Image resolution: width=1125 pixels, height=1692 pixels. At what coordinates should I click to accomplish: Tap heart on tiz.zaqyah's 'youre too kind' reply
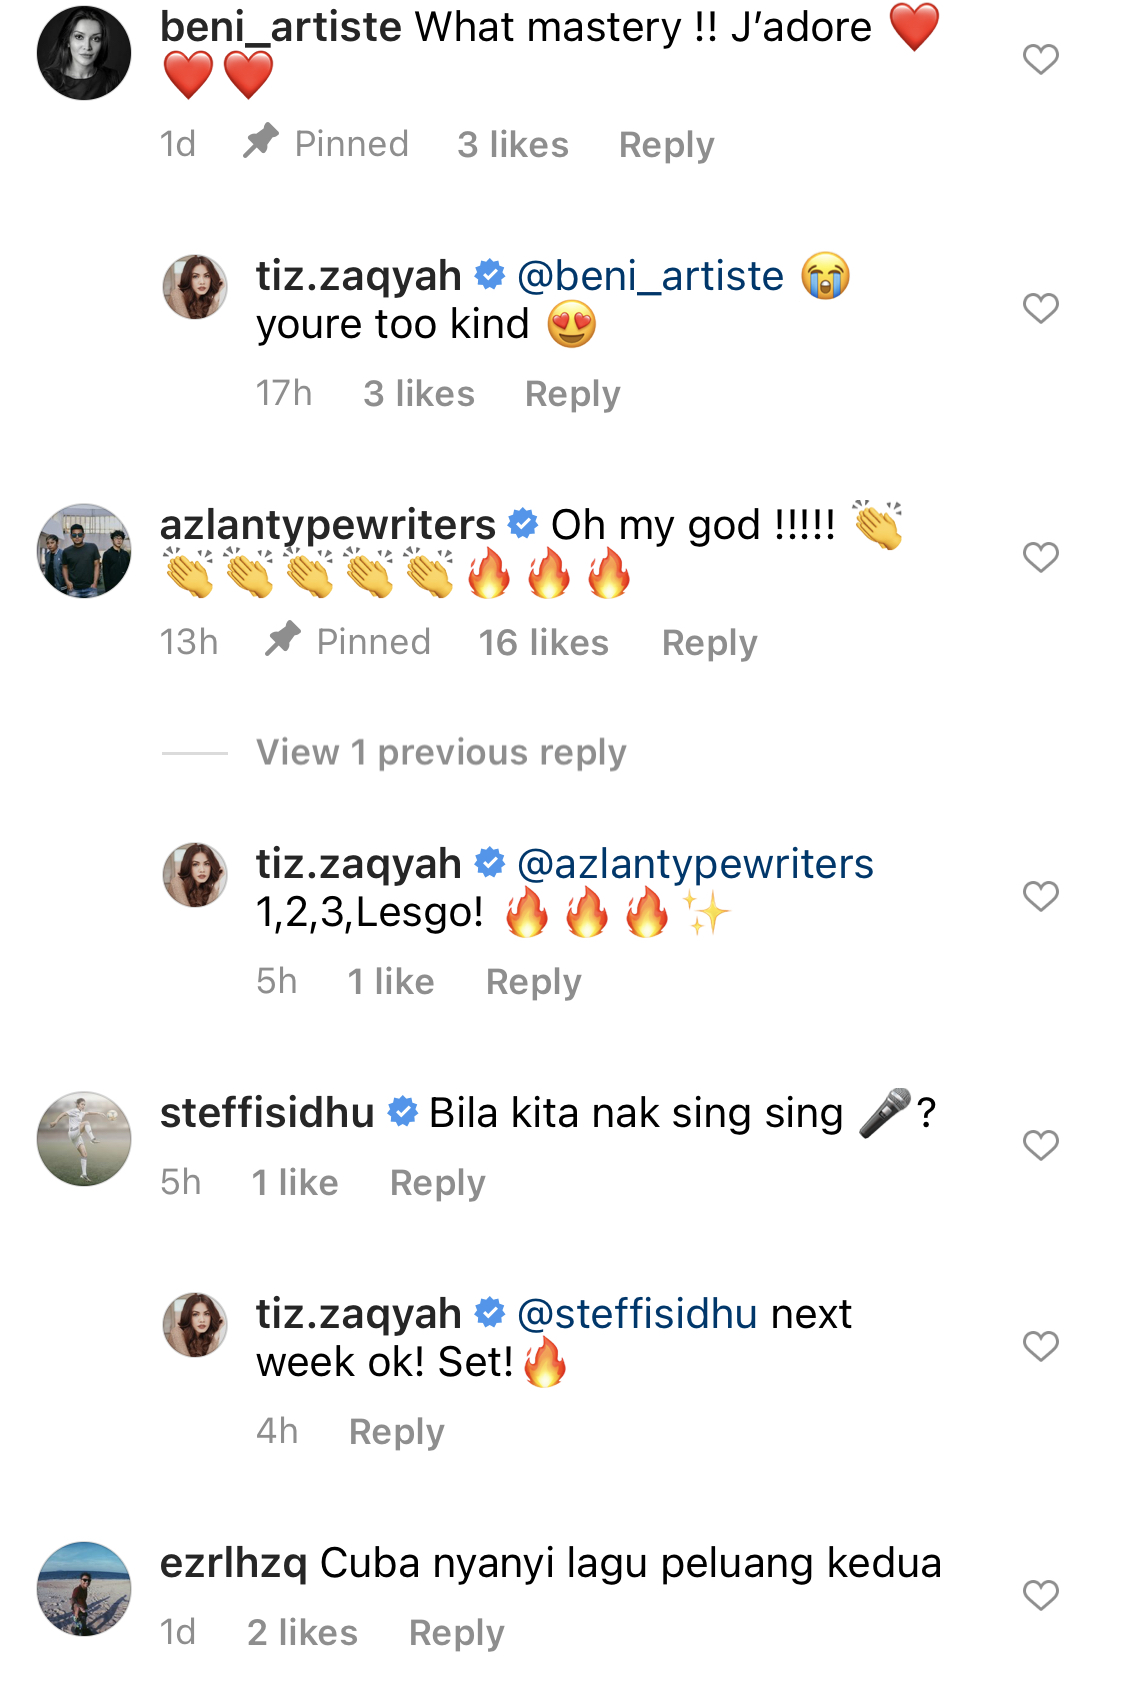coord(1040,308)
